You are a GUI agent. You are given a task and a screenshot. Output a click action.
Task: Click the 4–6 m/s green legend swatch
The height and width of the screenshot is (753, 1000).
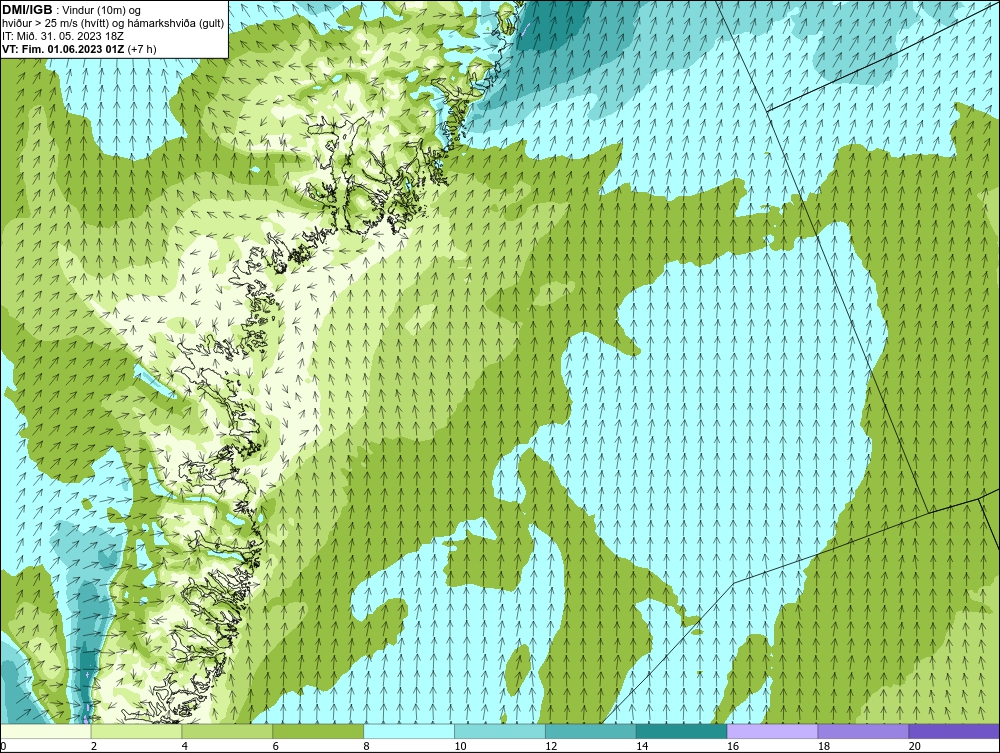pyautogui.click(x=227, y=731)
